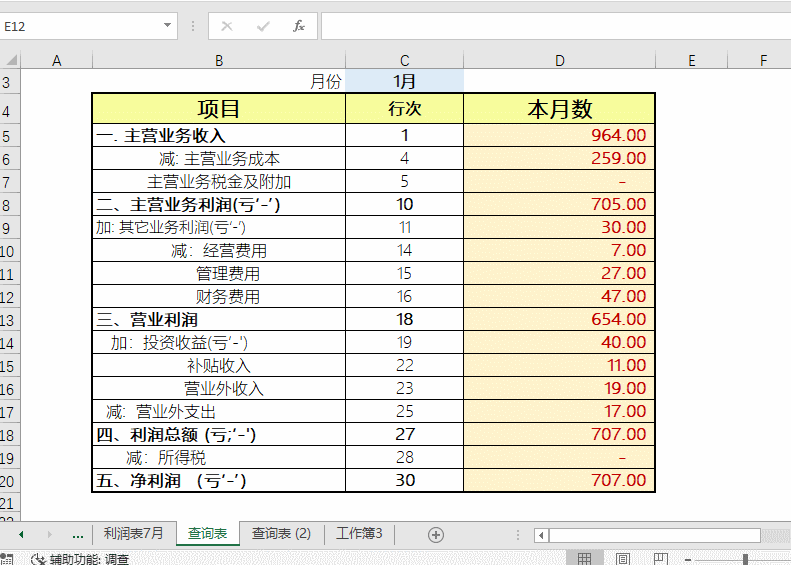The height and width of the screenshot is (565, 791).
Task: Open the month dropdown cell showing 1月
Action: point(404,82)
